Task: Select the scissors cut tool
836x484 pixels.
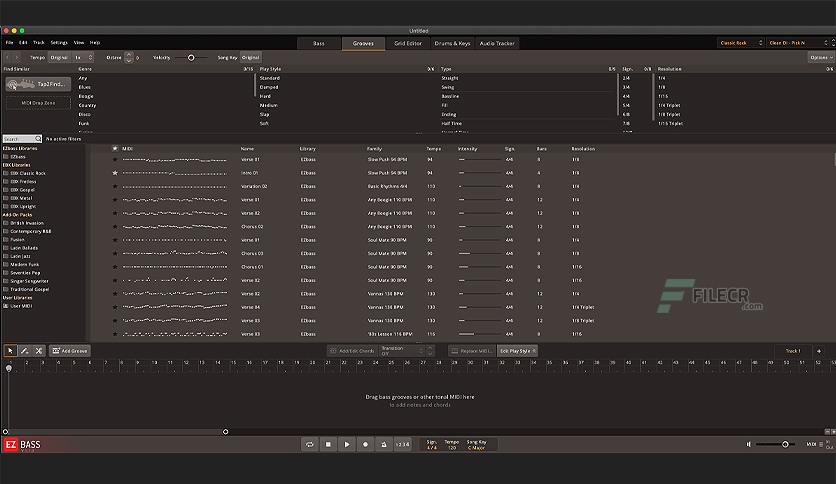Action: tap(38, 351)
